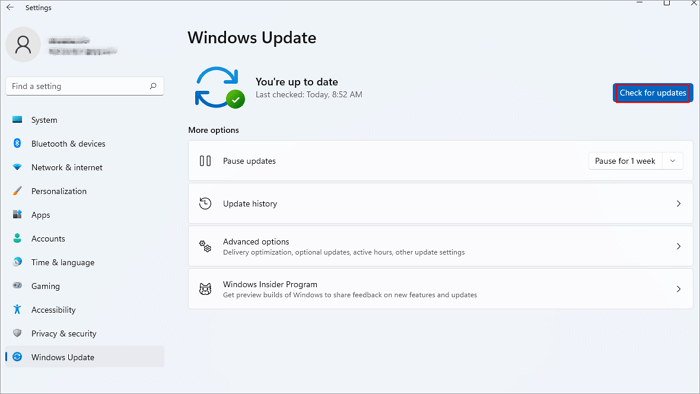Select the Windows Update sidebar entry
Image resolution: width=700 pixels, height=394 pixels.
(x=85, y=357)
